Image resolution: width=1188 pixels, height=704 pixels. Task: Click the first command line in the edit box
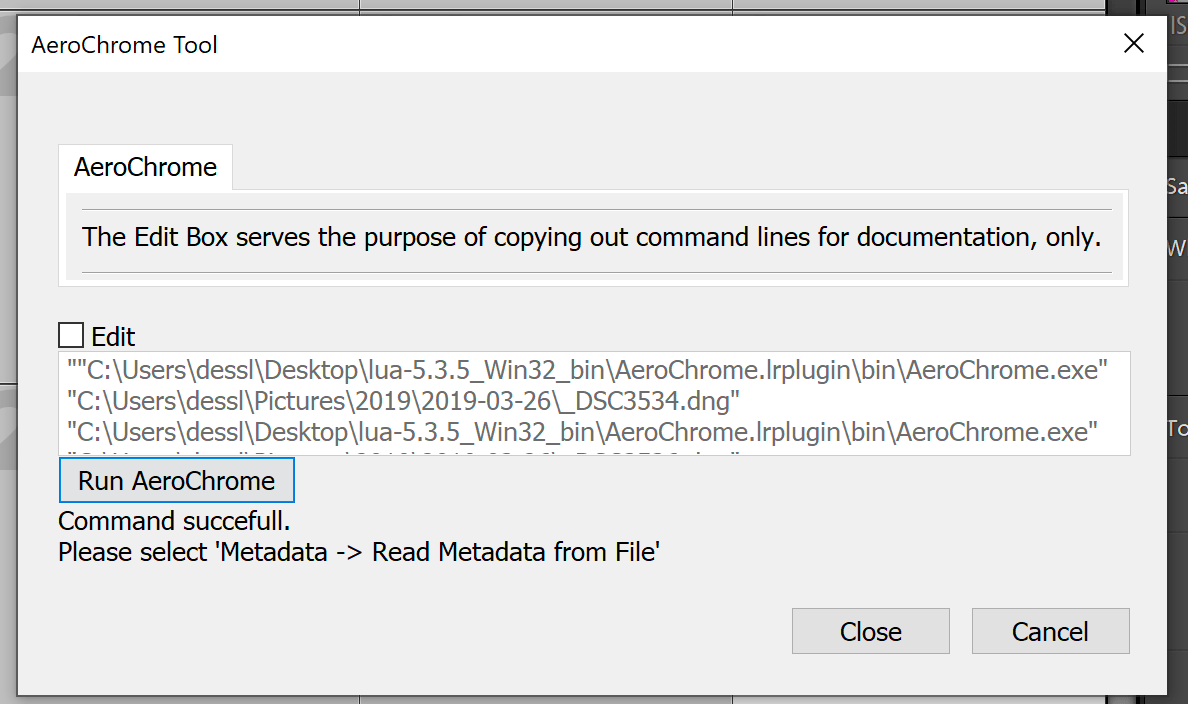[587, 370]
